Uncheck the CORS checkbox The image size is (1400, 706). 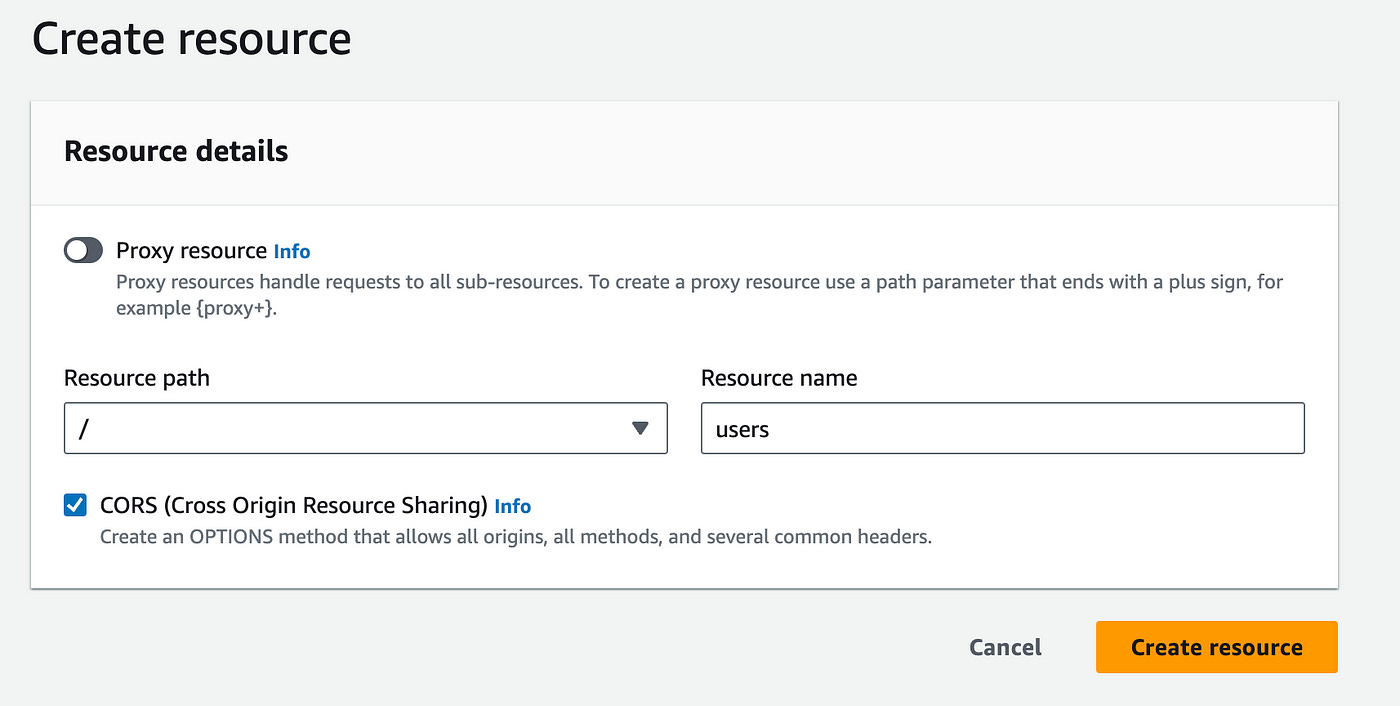pos(75,505)
